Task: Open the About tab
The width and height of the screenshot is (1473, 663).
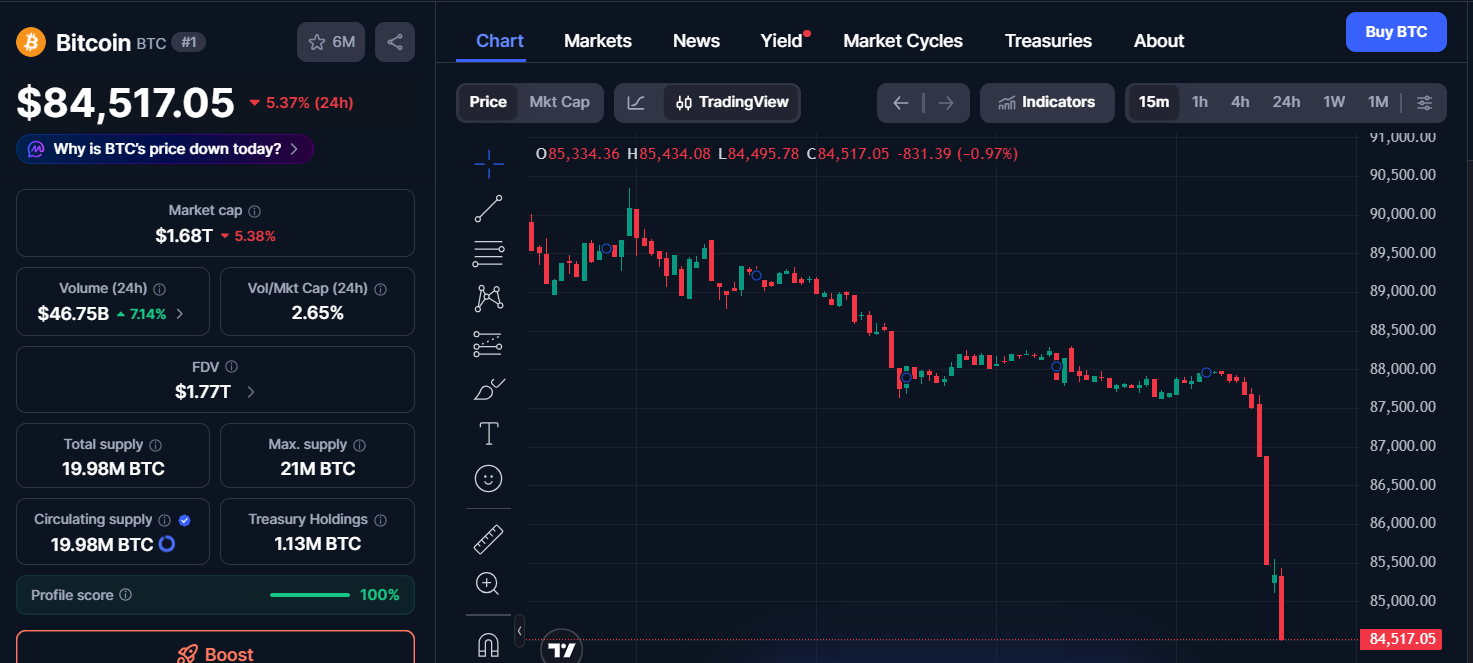Action: tap(1159, 41)
